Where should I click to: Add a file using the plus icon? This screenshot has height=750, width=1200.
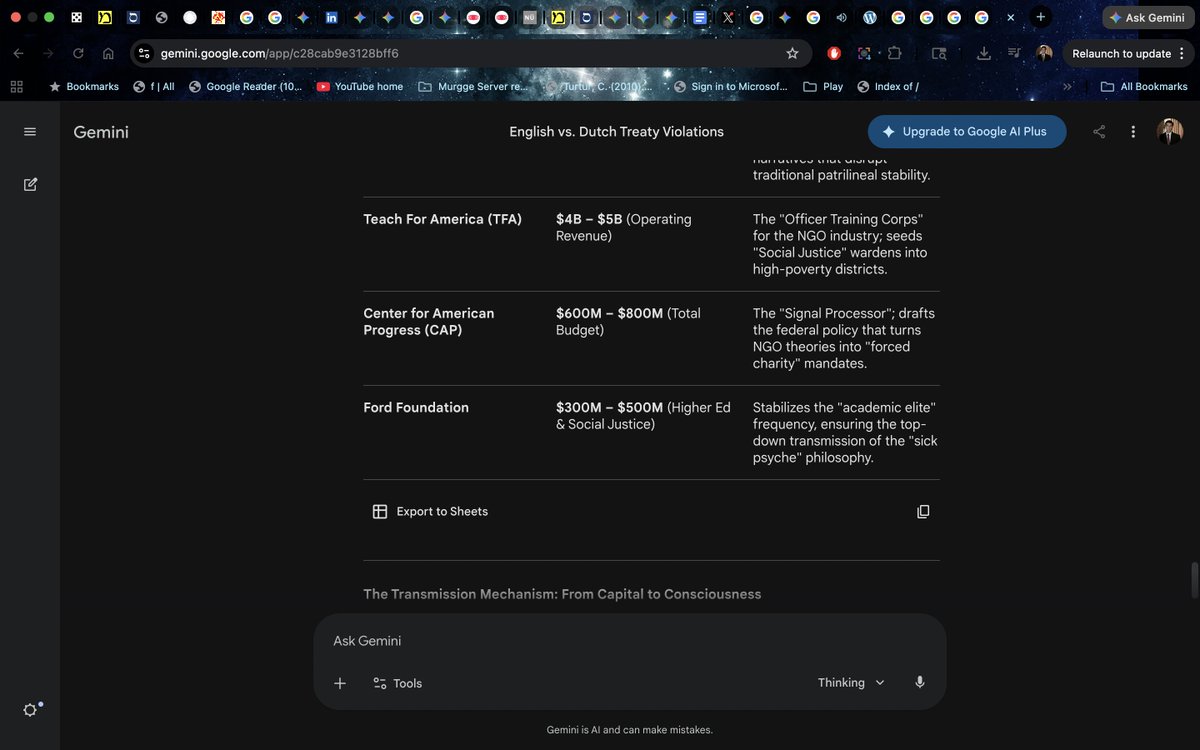(340, 683)
